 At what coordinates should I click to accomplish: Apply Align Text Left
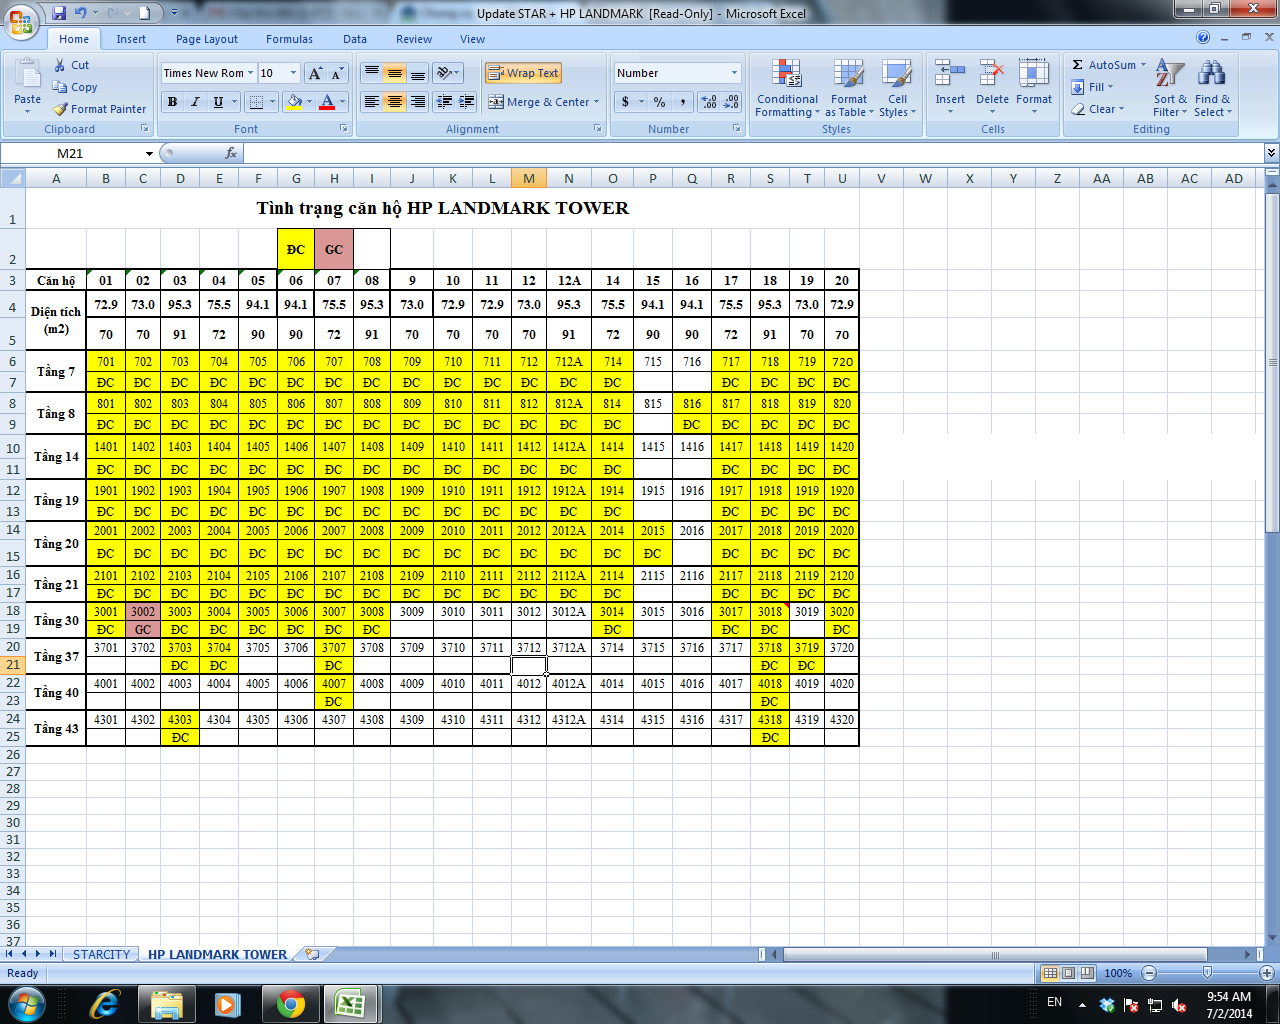point(371,102)
